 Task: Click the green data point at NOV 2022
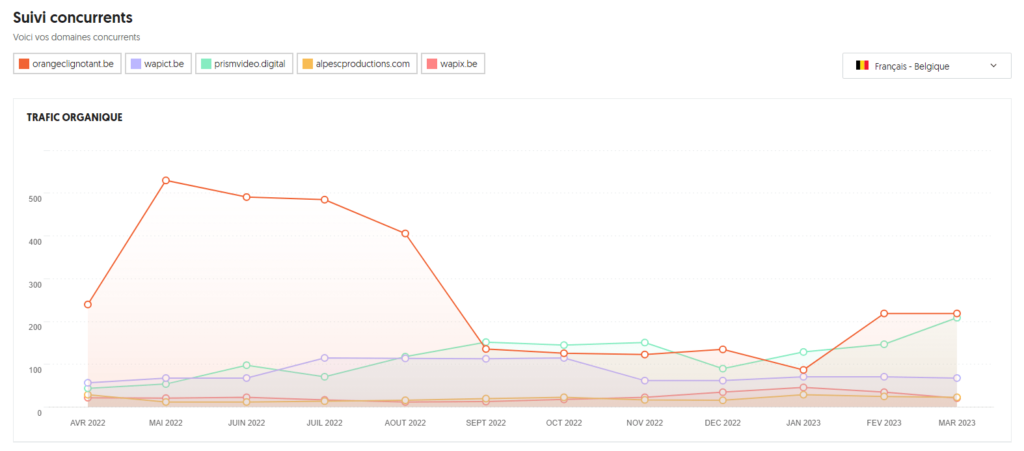point(645,342)
